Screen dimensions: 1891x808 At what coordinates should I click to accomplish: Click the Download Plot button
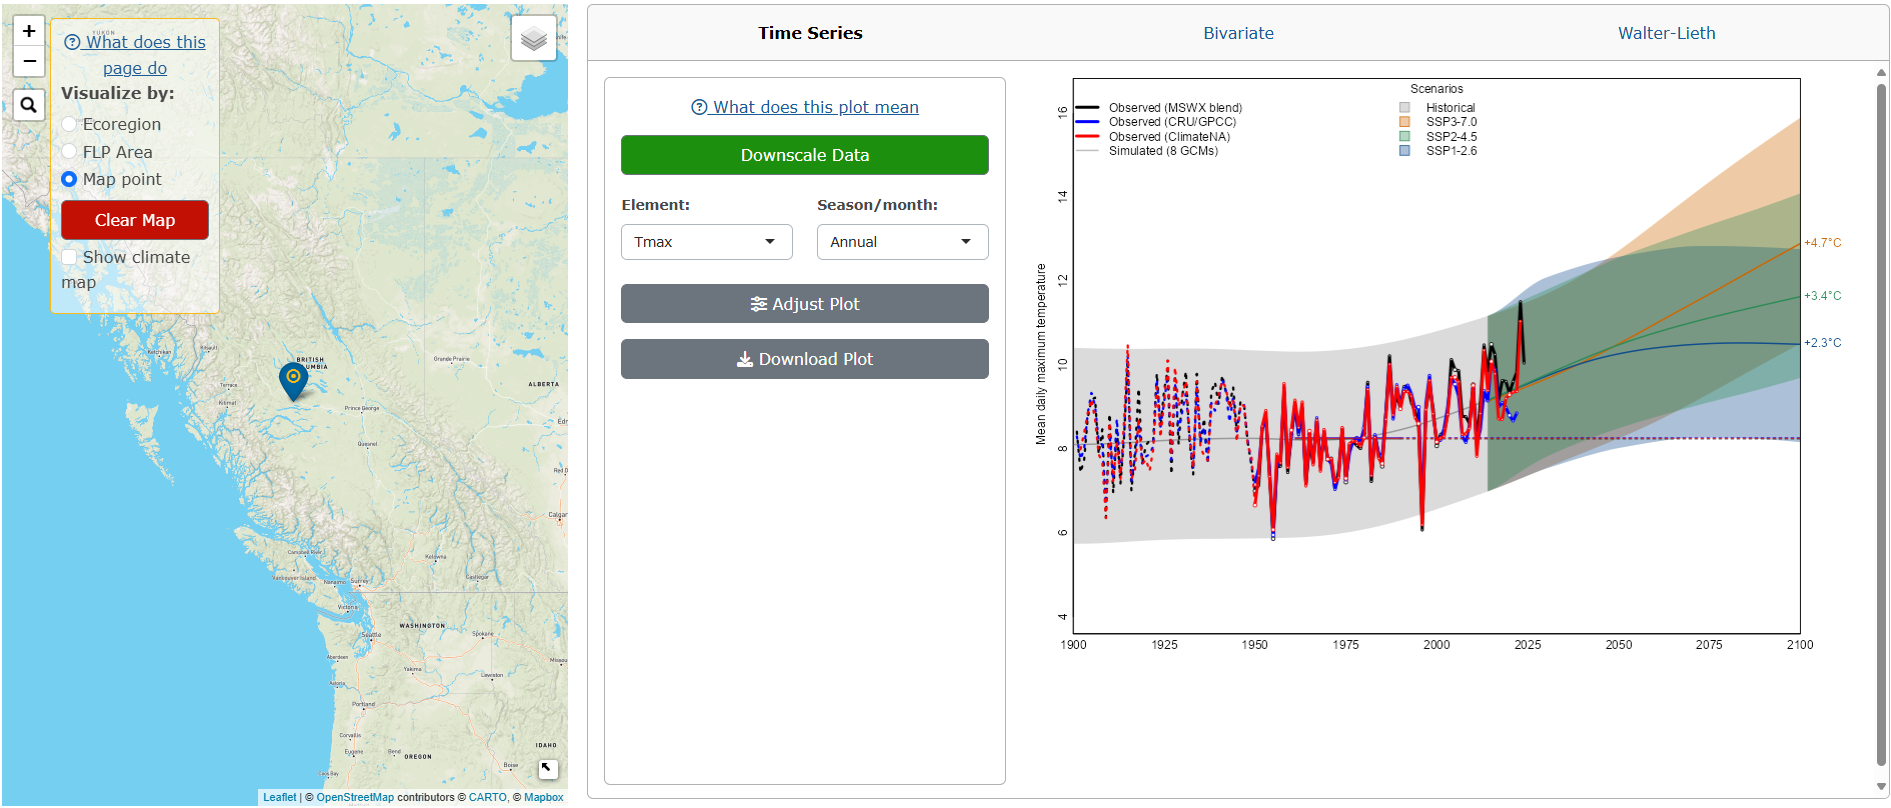pos(805,359)
